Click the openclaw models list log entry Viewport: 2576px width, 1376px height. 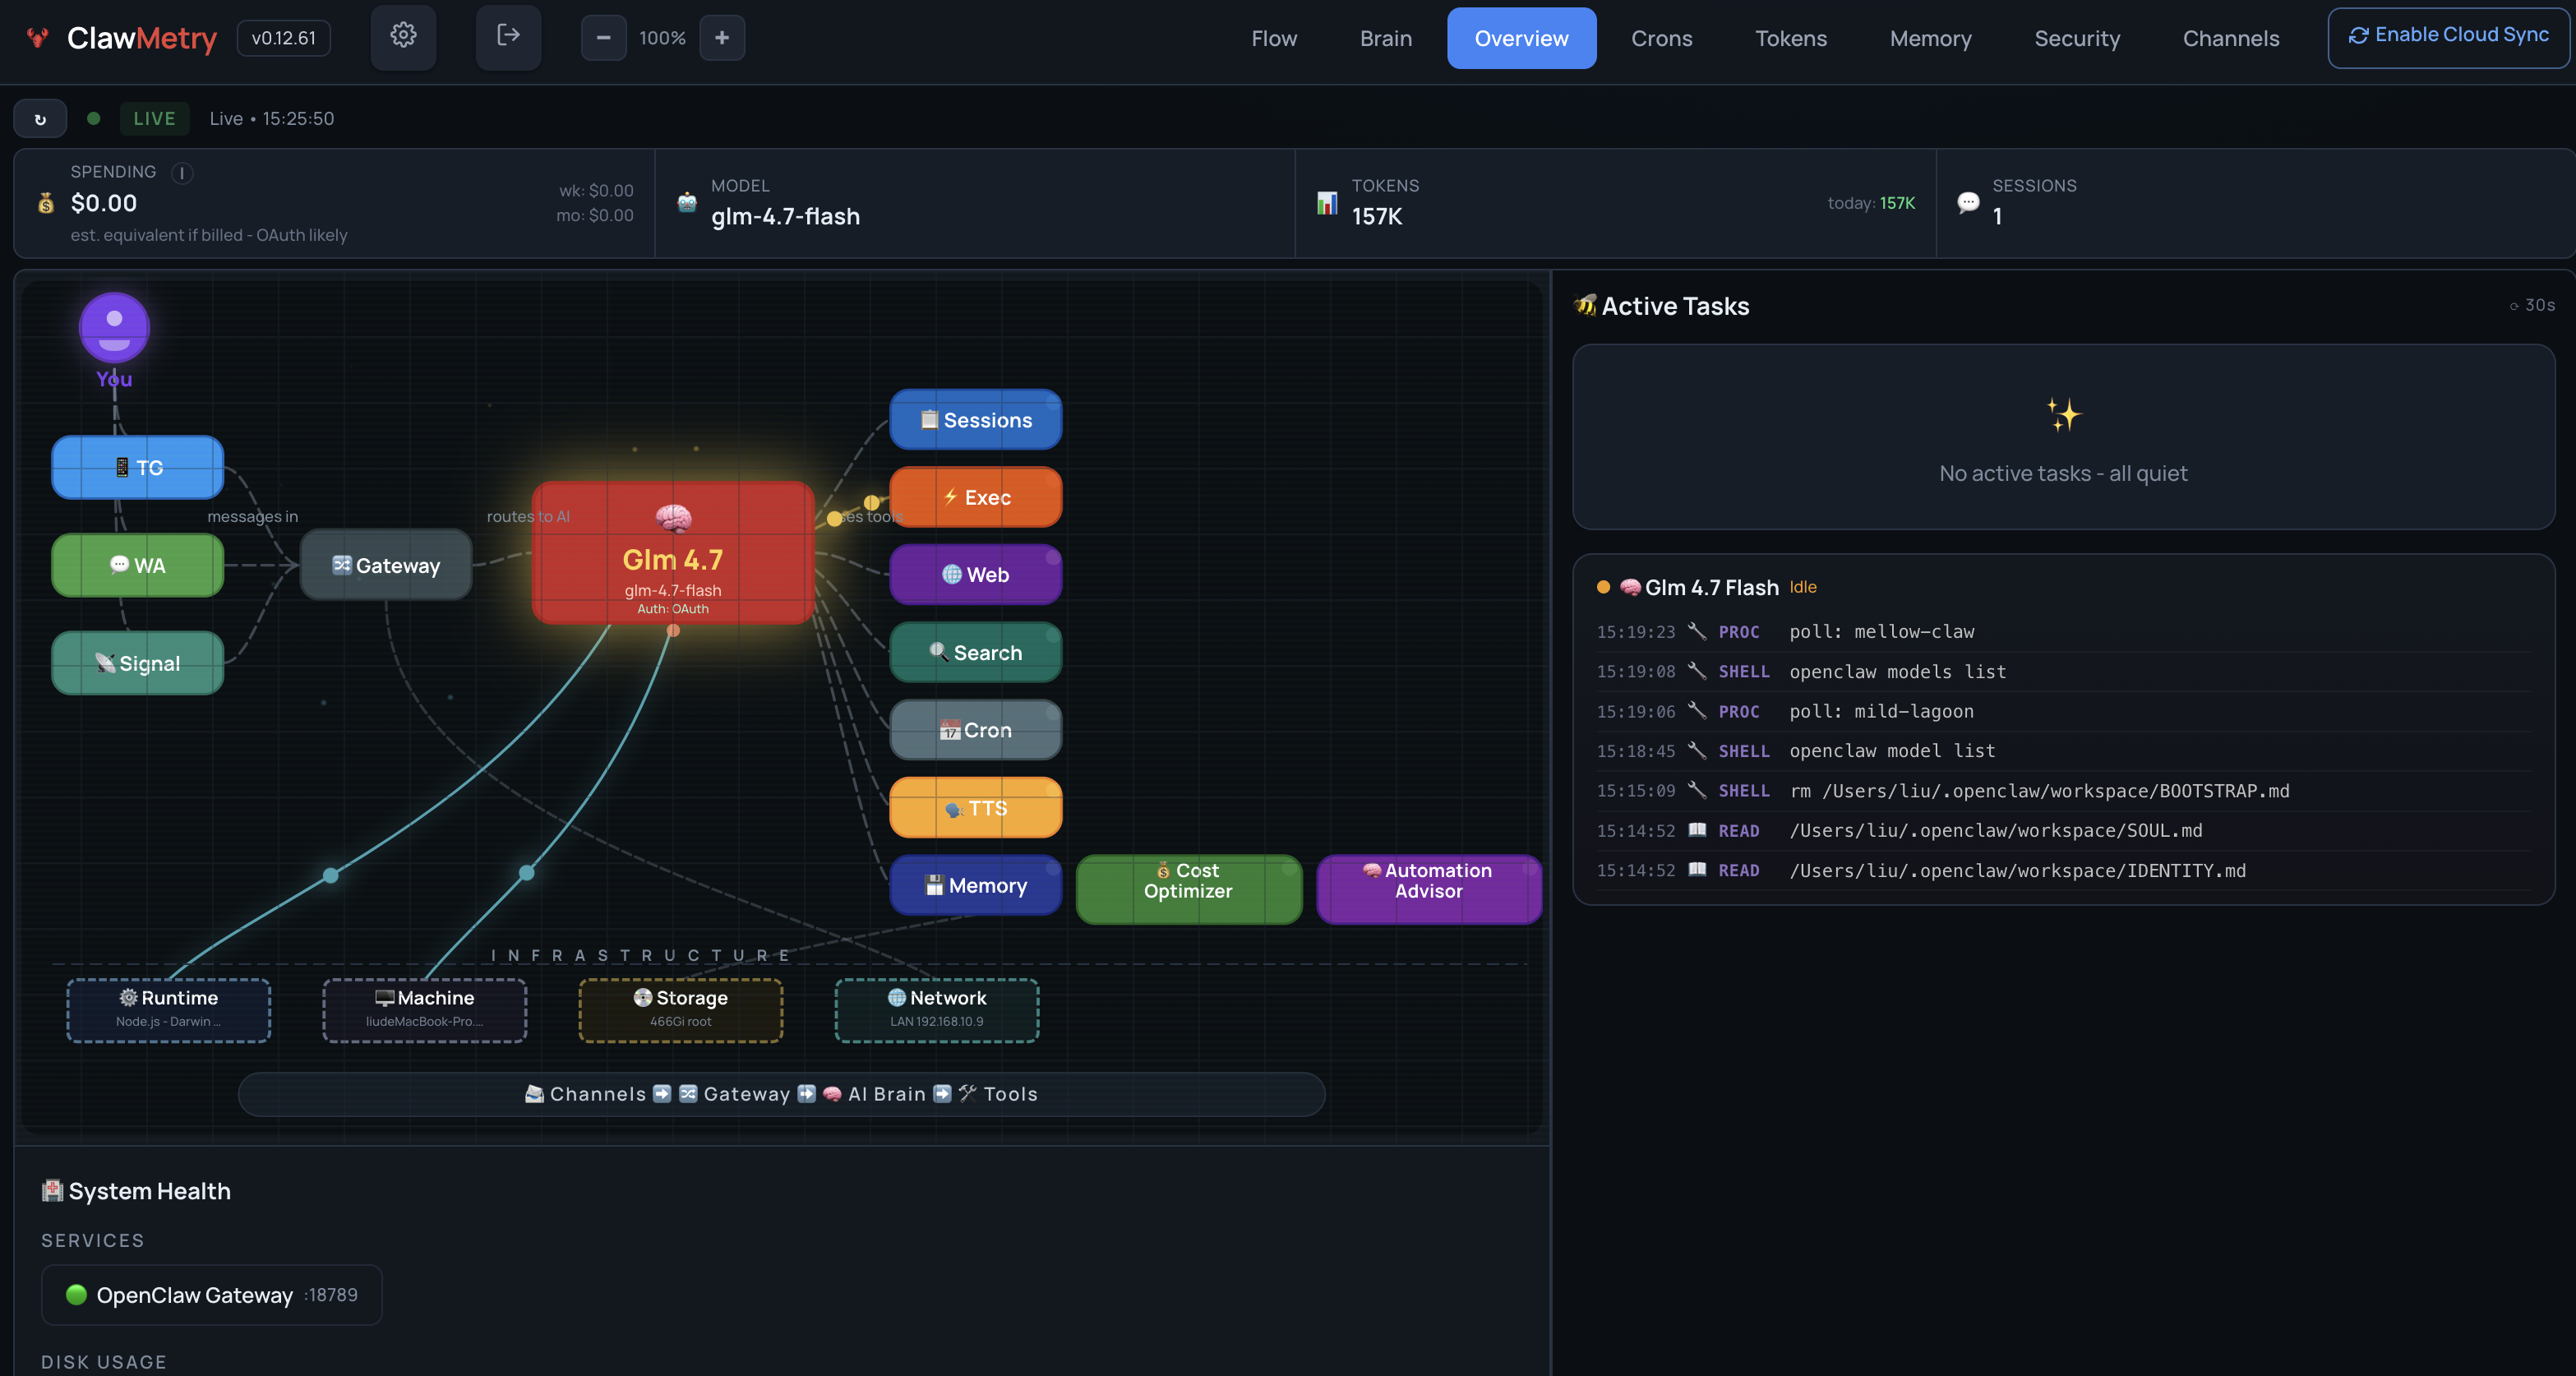[1896, 672]
